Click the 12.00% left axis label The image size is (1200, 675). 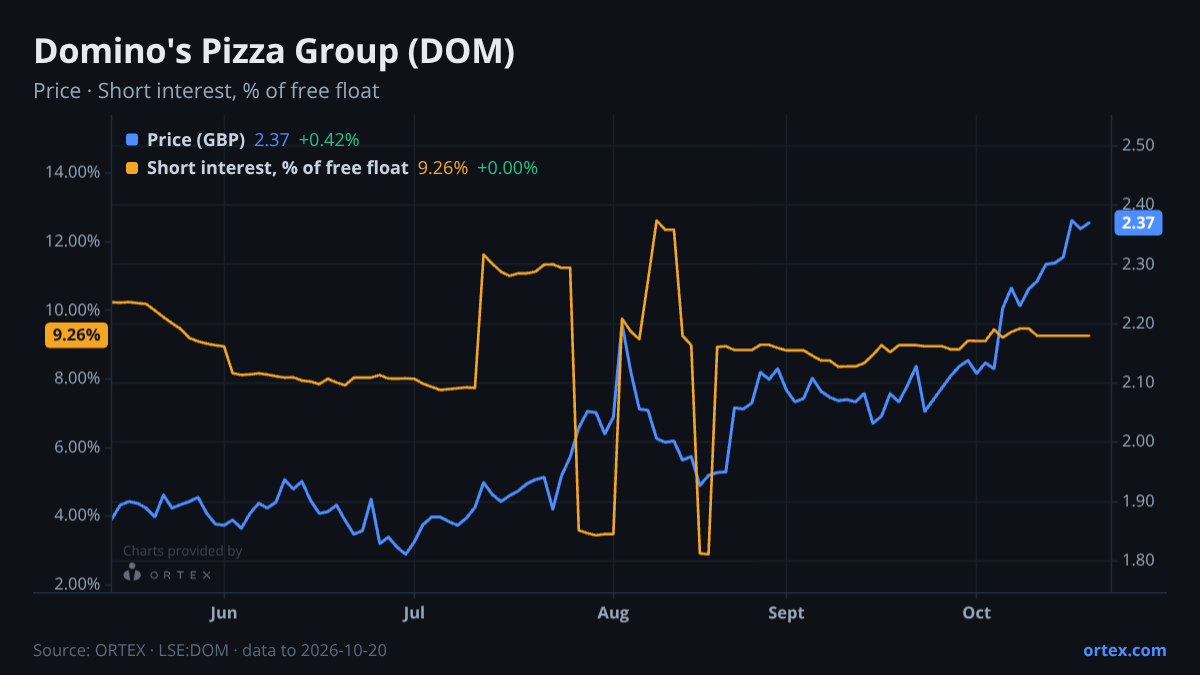[73, 241]
